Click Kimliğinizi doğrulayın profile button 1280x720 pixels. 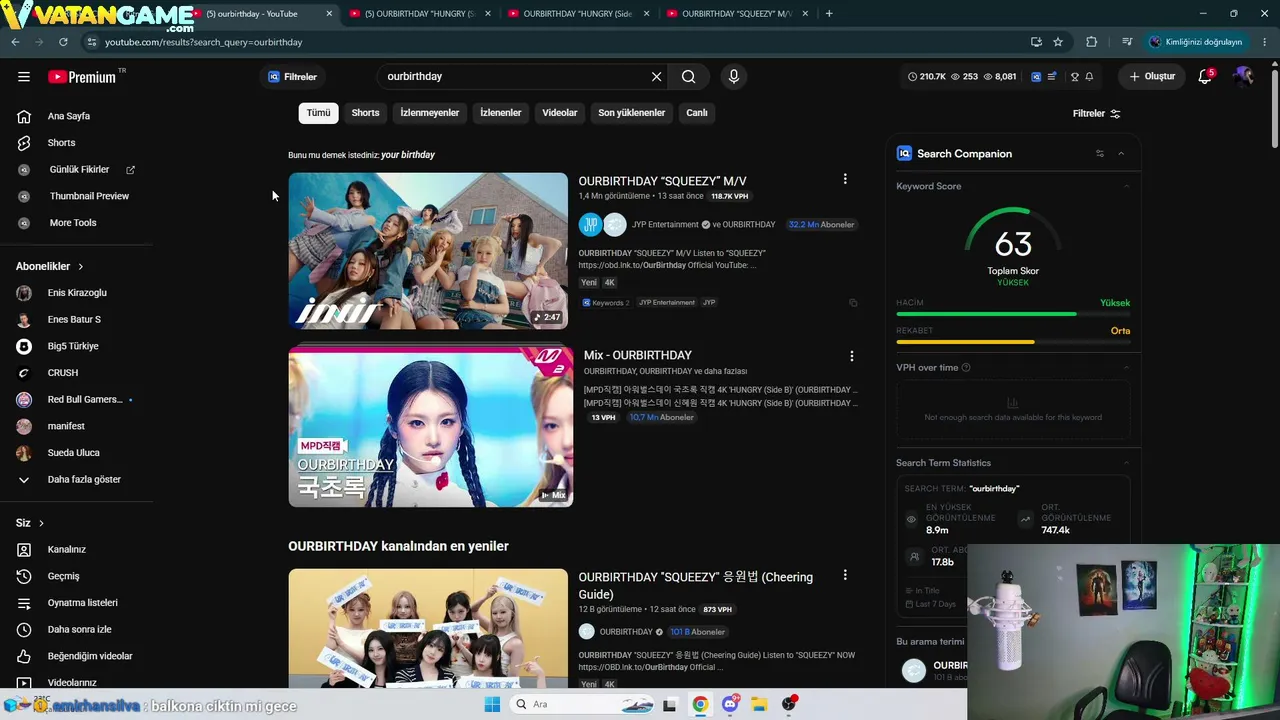pyautogui.click(x=1196, y=42)
